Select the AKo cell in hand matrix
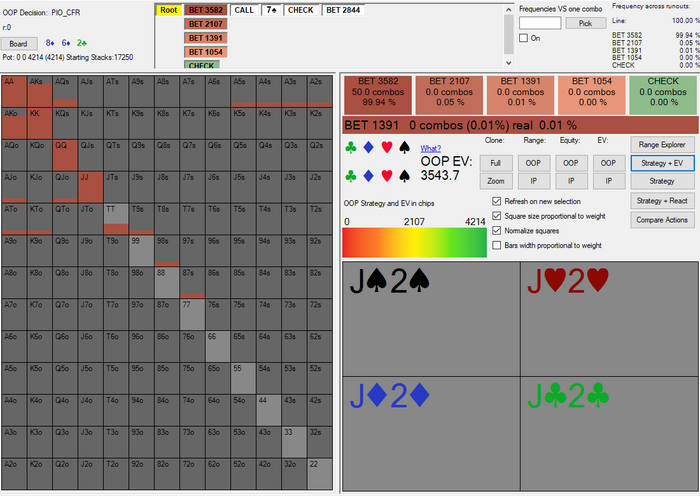This screenshot has height=496, width=700. (x=14, y=123)
